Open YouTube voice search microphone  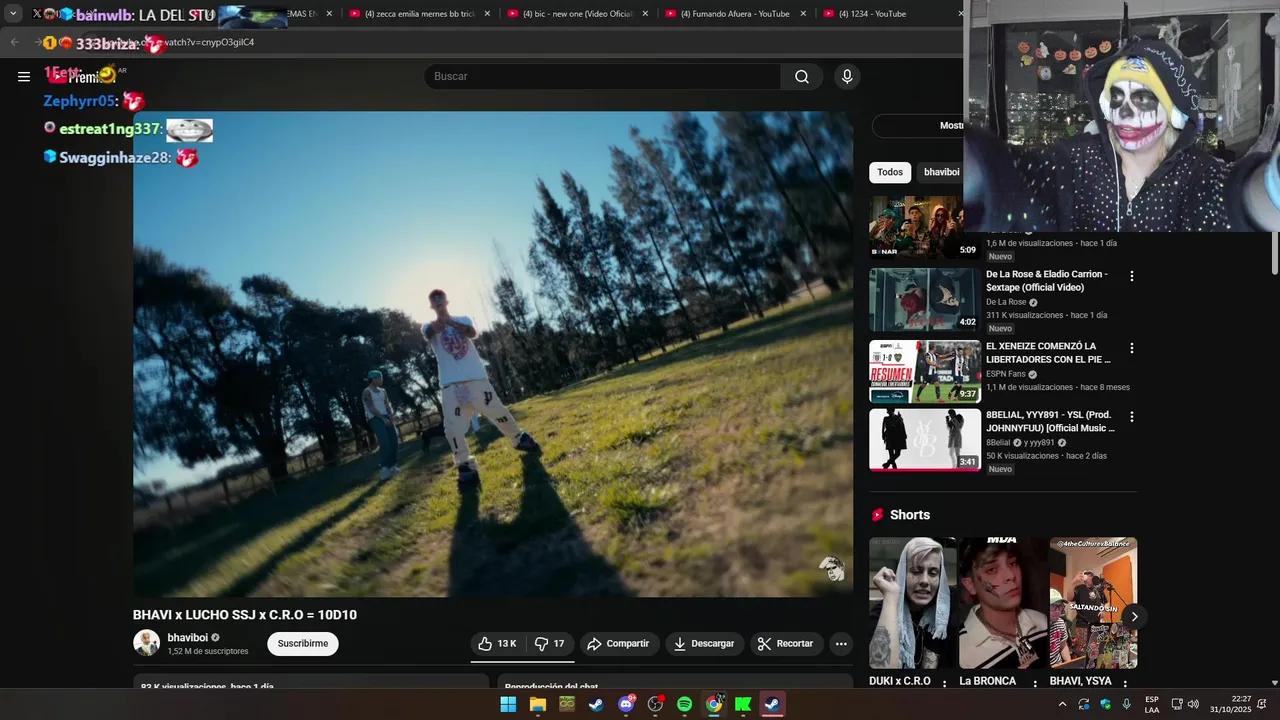[847, 76]
